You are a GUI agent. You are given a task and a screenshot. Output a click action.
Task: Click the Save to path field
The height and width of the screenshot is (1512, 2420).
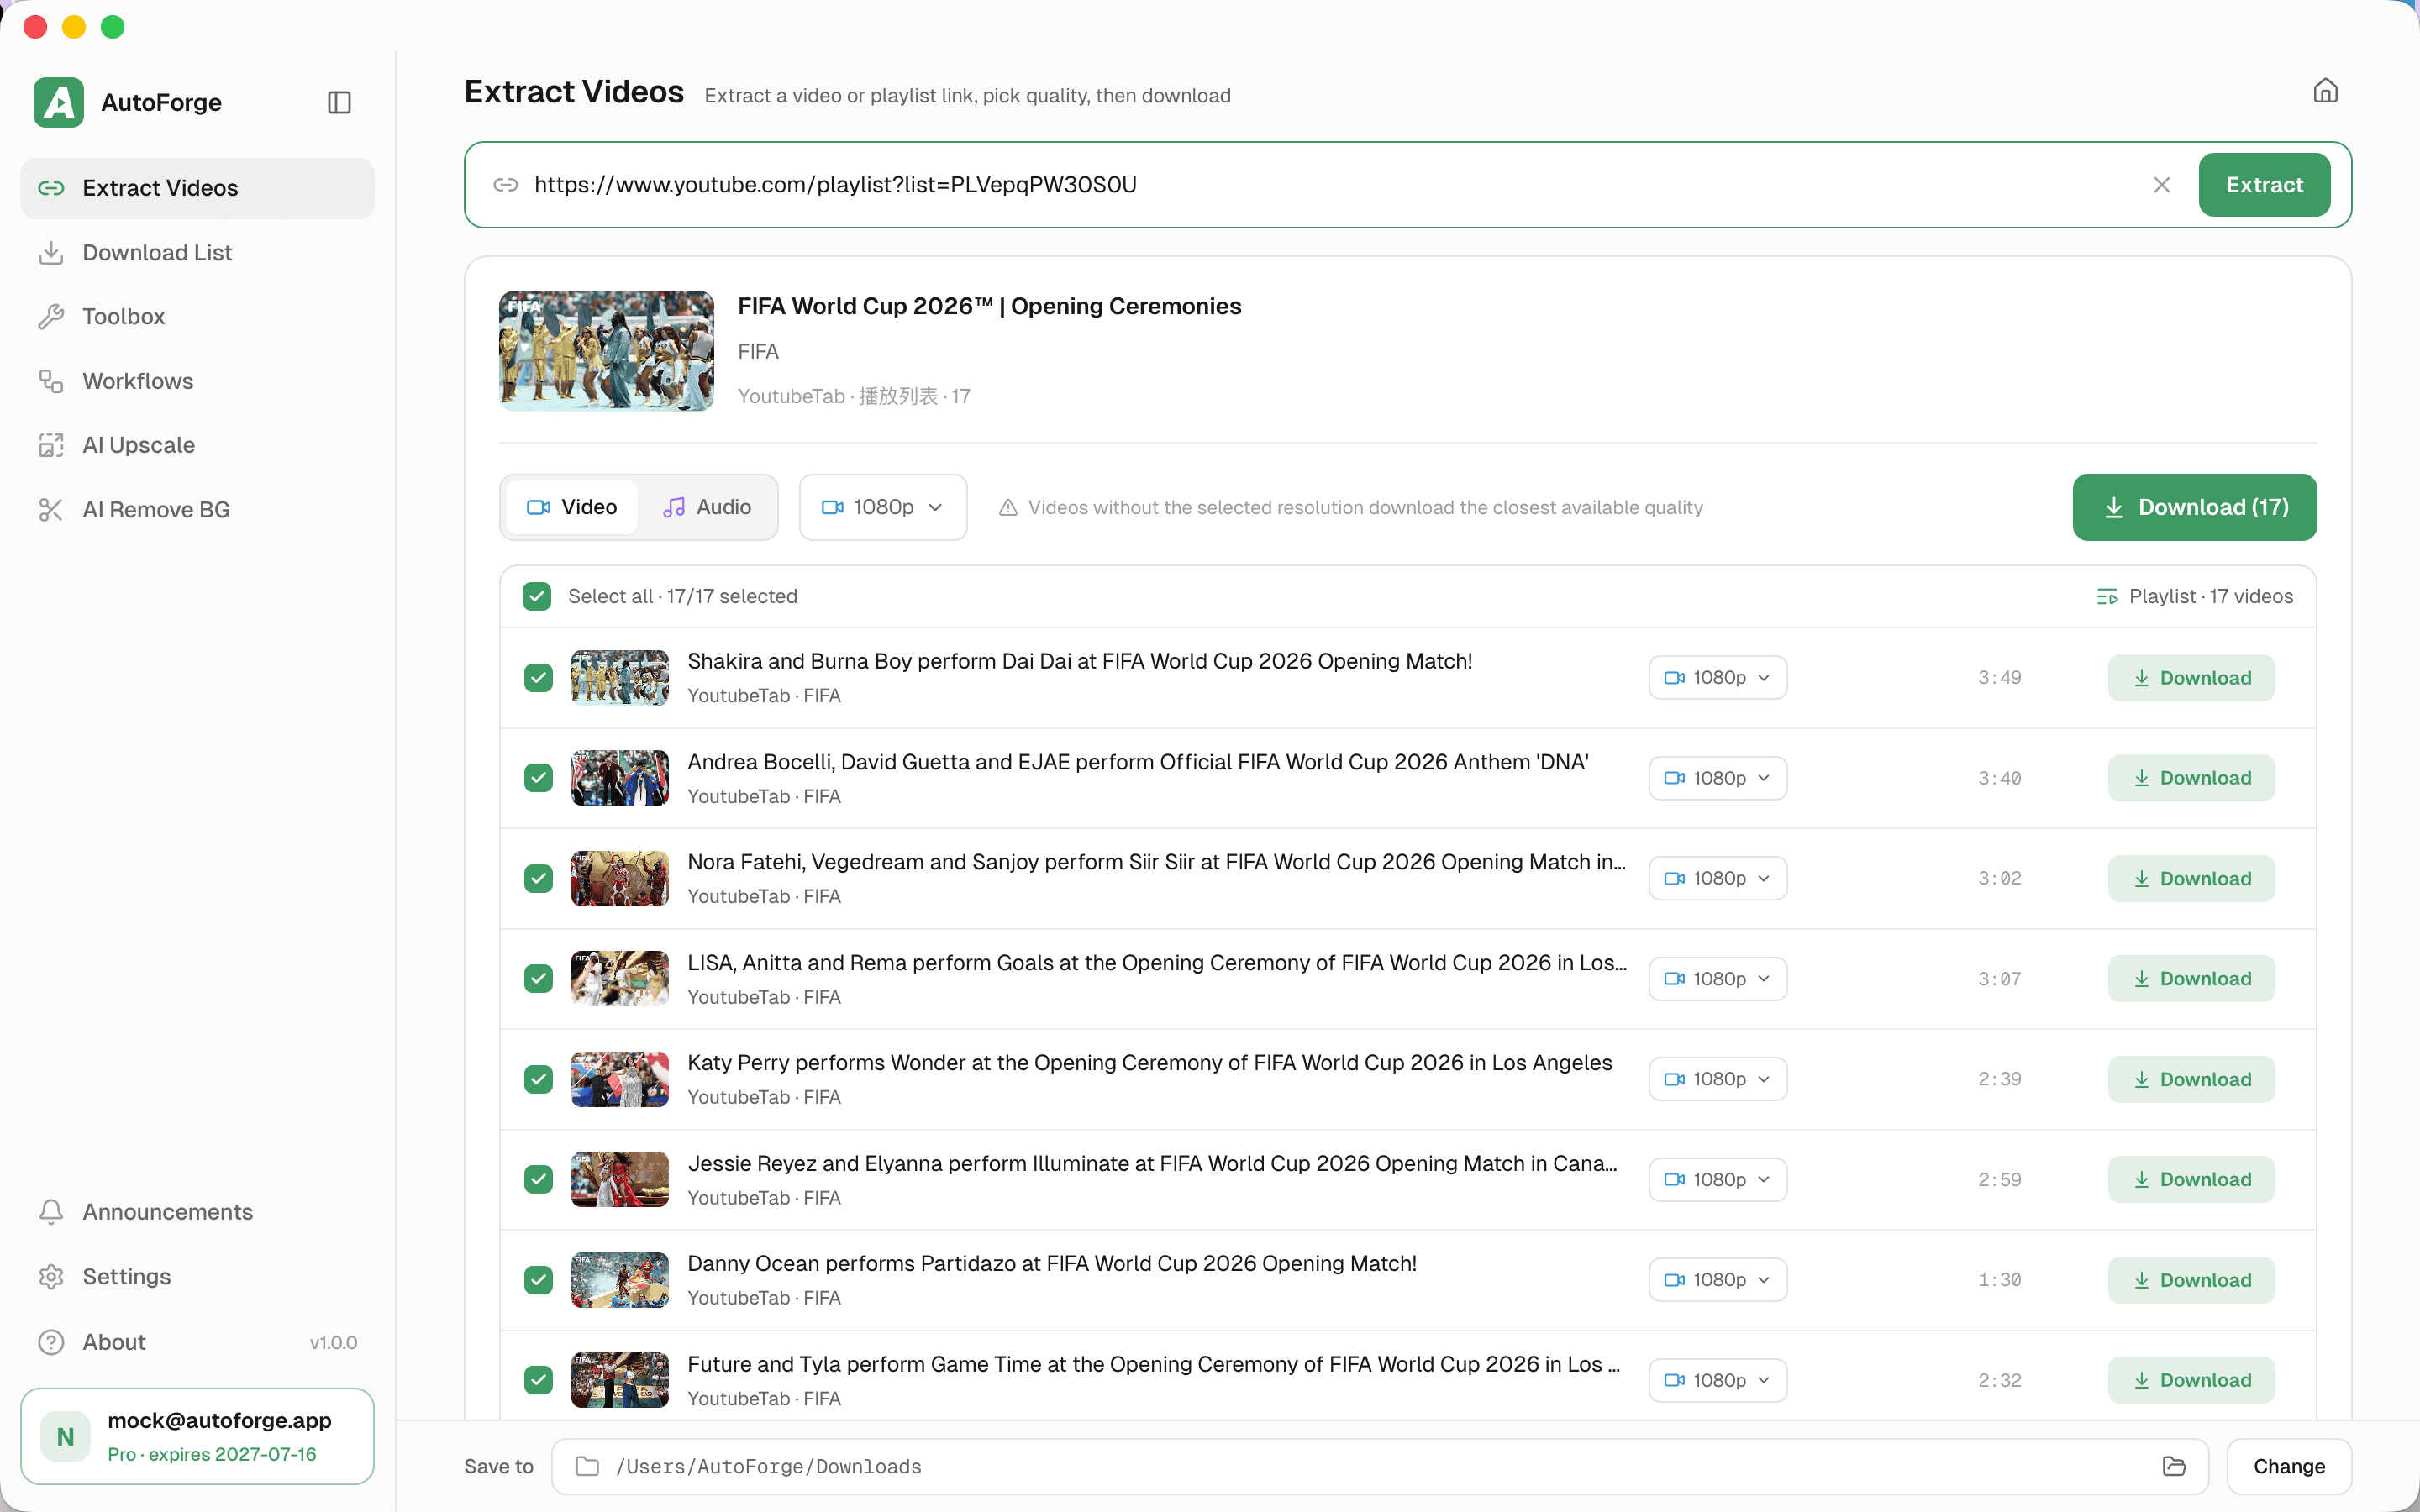tap(1380, 1466)
